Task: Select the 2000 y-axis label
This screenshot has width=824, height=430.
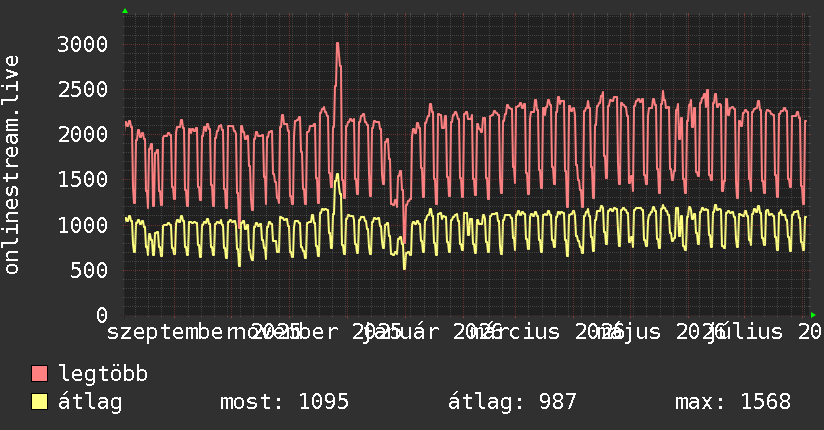Action: point(83,135)
